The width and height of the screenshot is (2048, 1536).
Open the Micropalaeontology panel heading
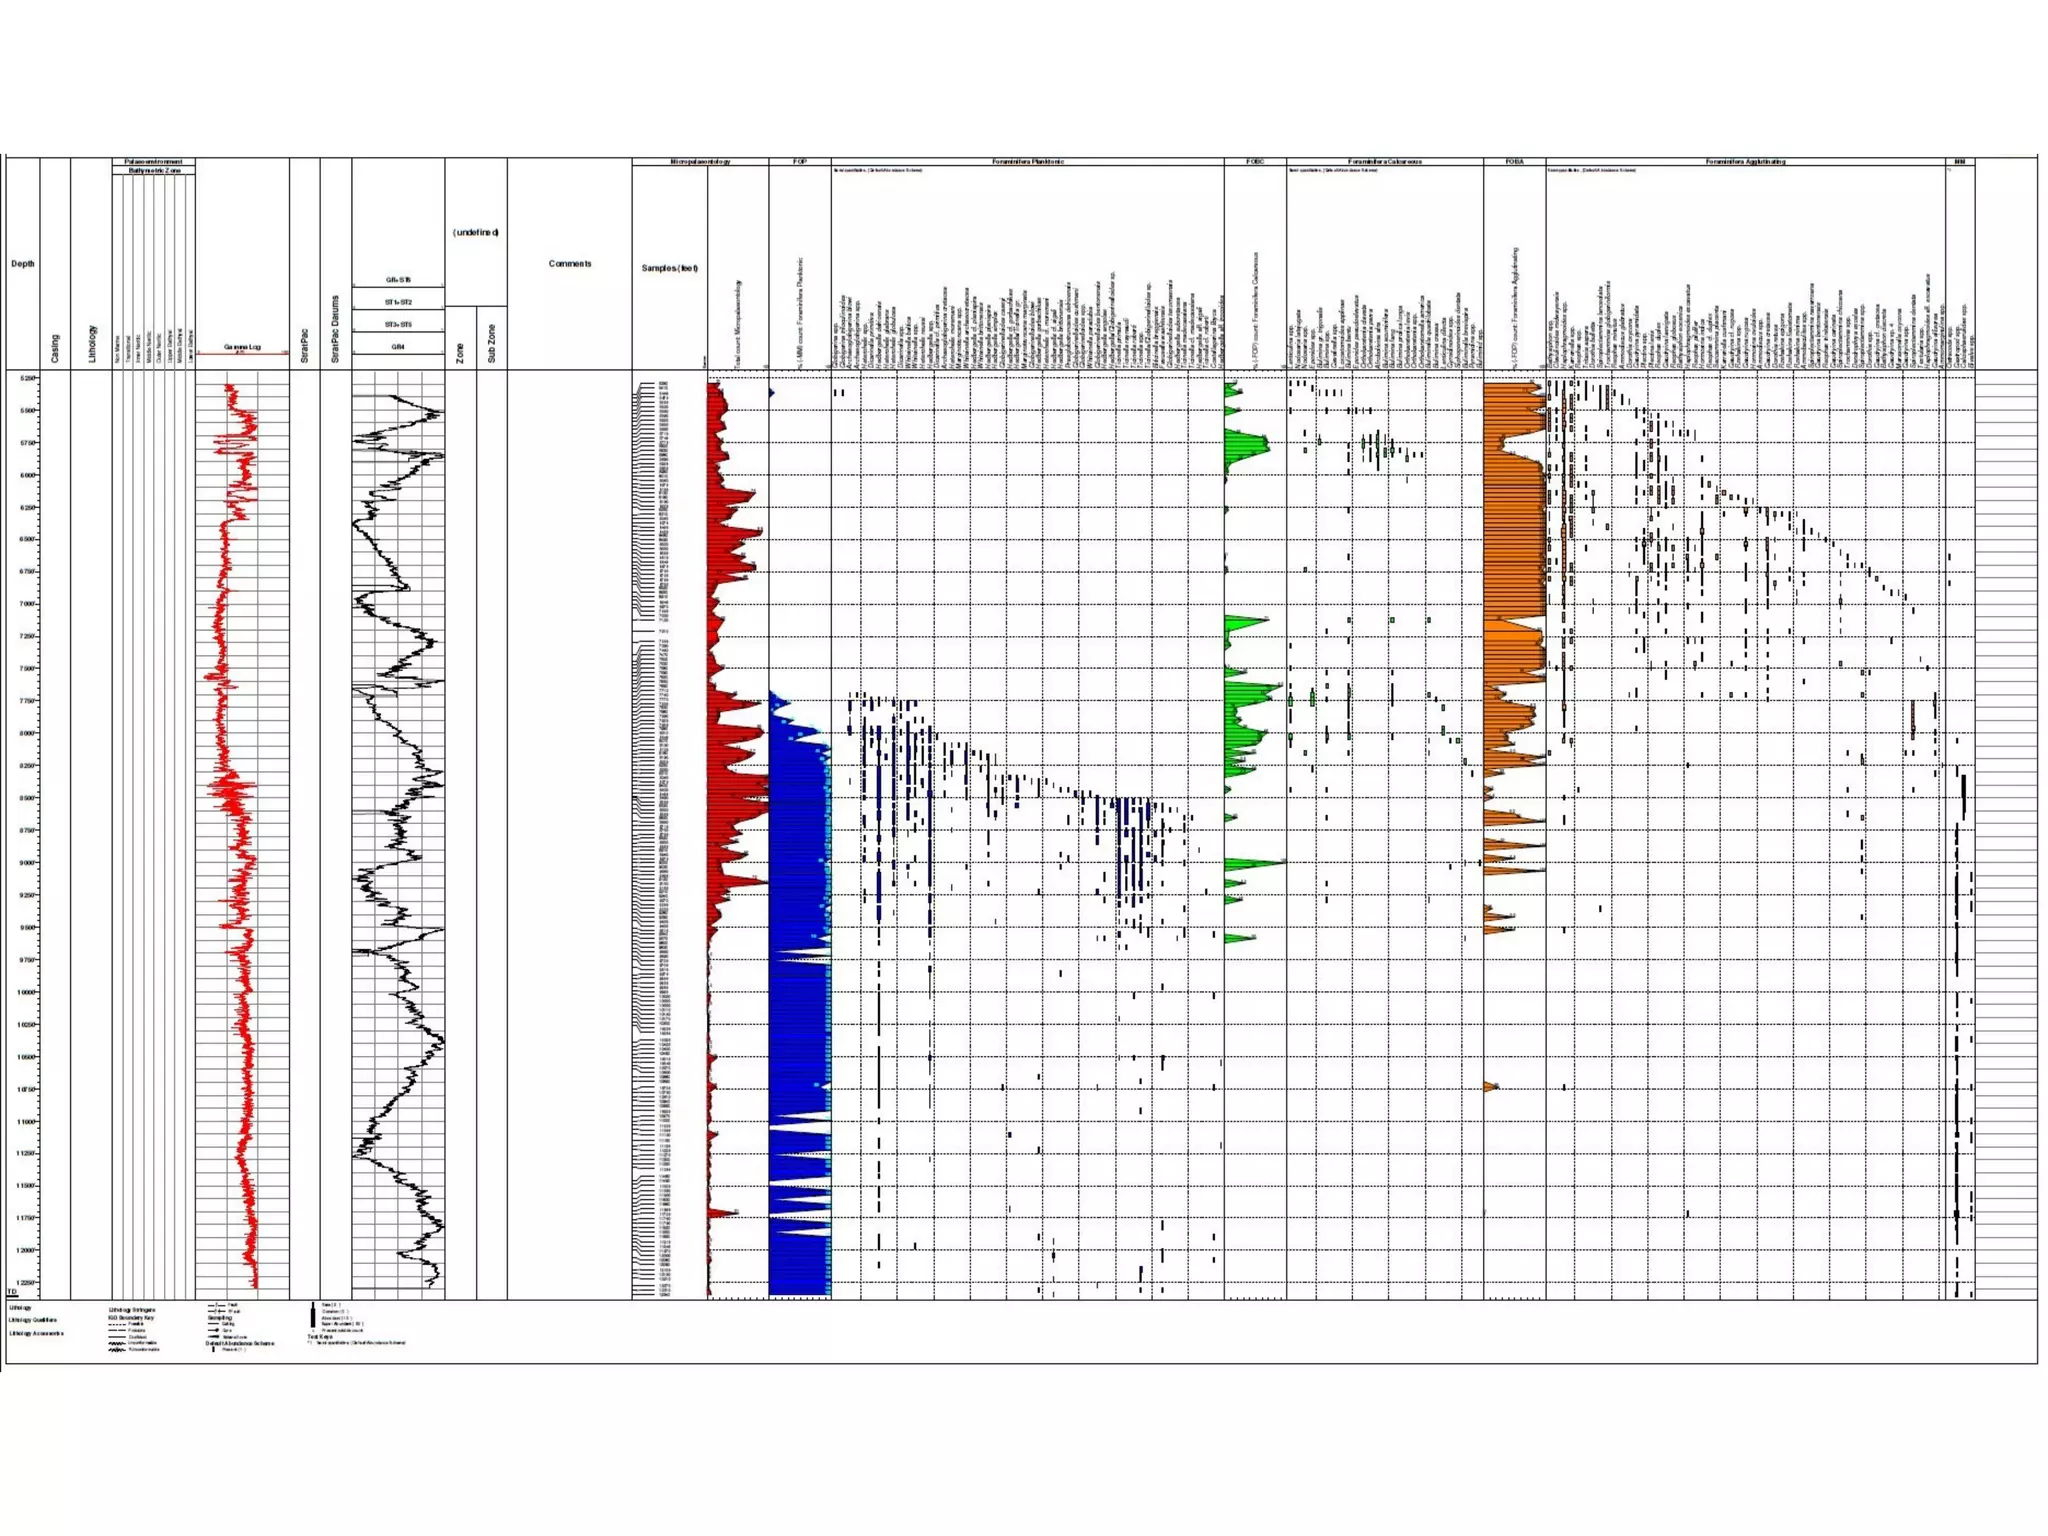pos(700,161)
